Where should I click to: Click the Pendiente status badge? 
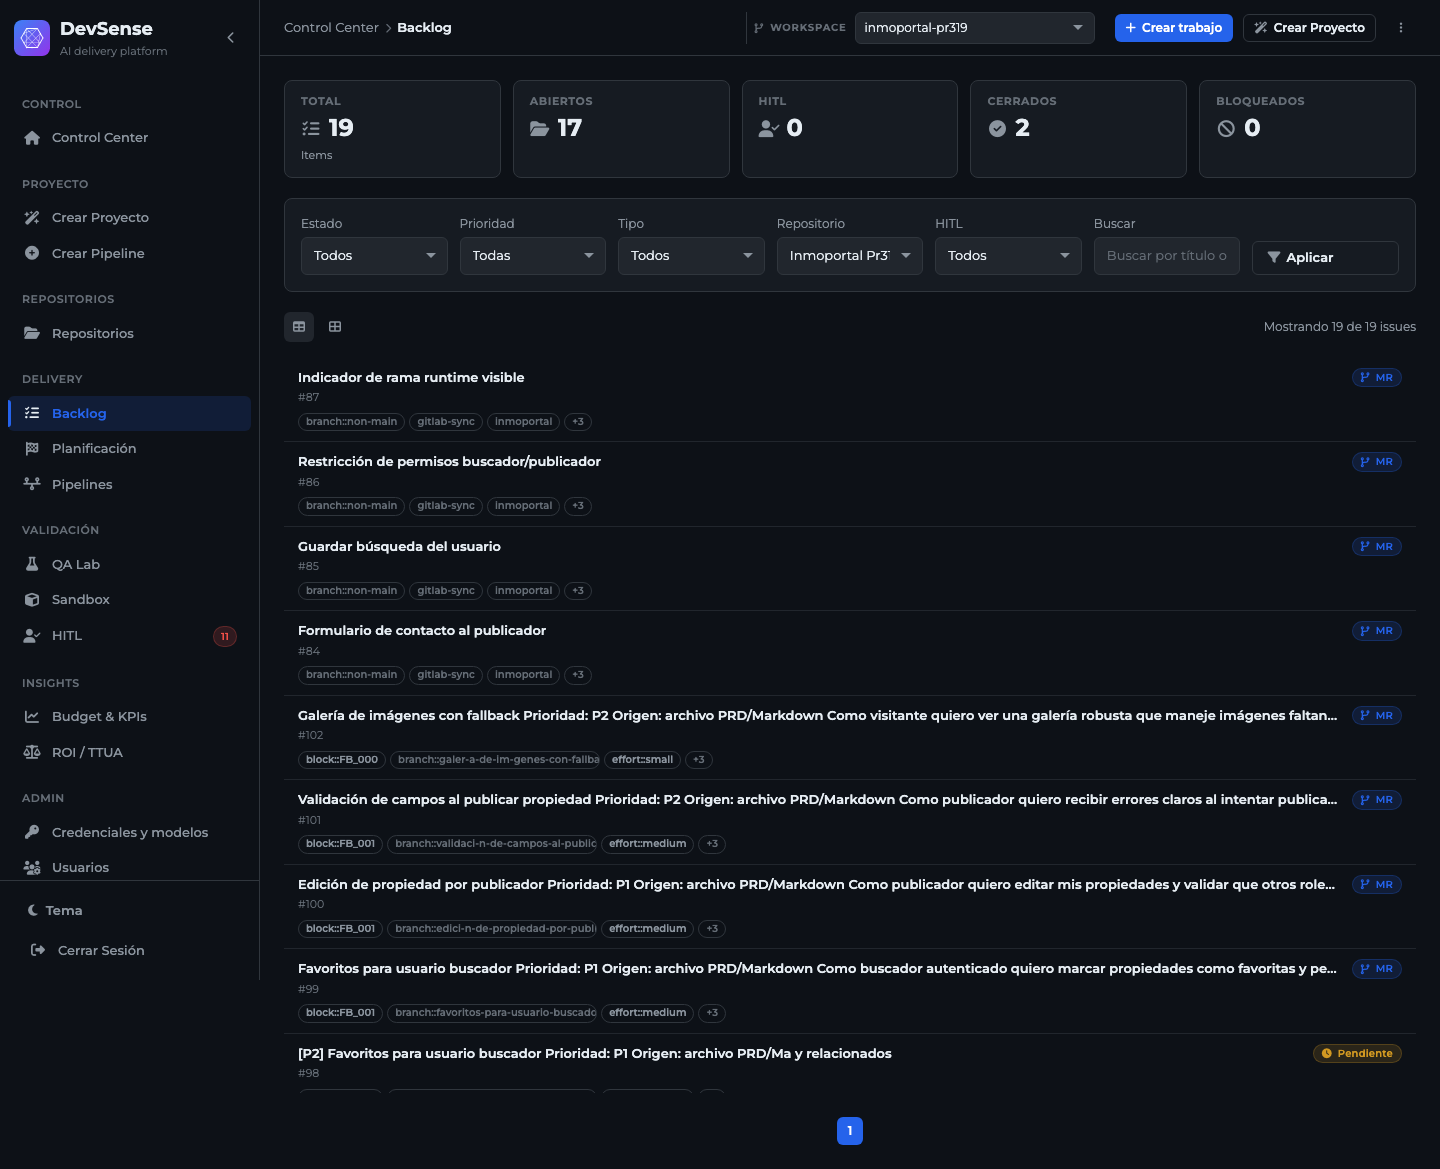click(x=1357, y=1054)
